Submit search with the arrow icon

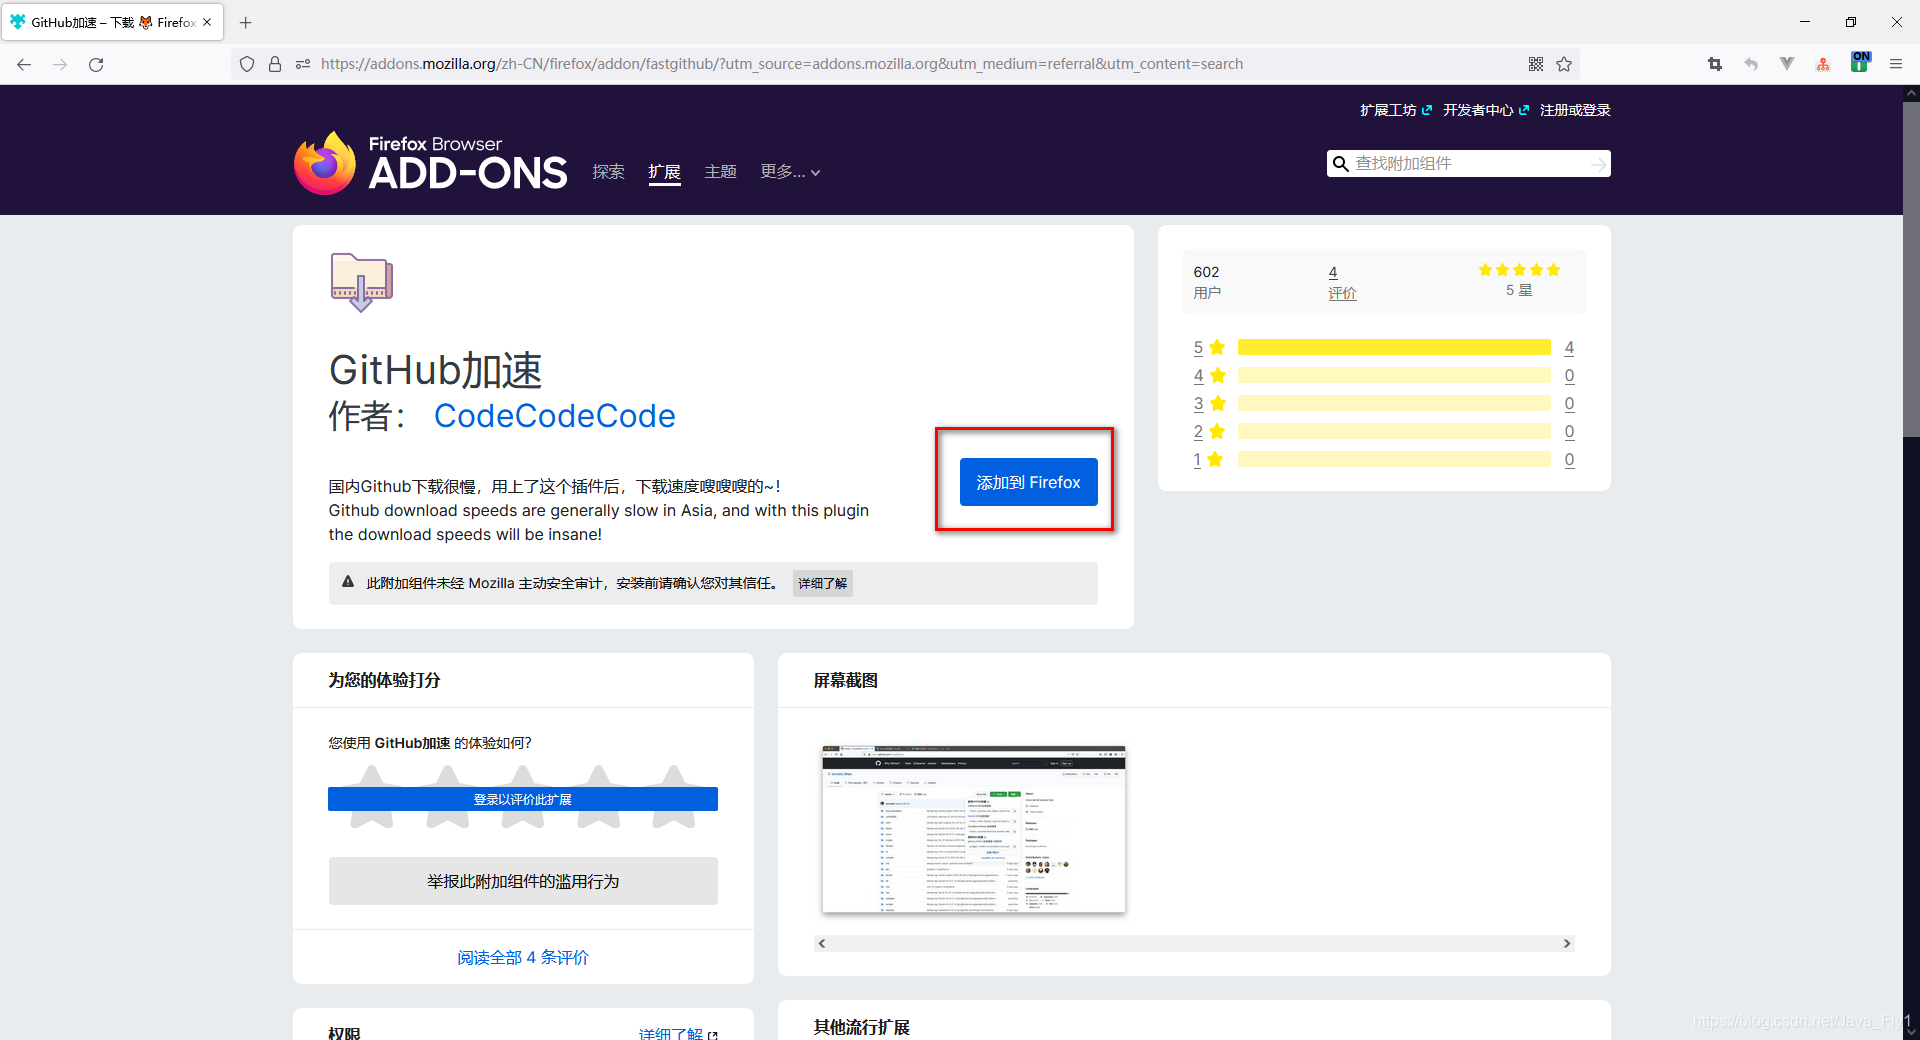click(1598, 164)
